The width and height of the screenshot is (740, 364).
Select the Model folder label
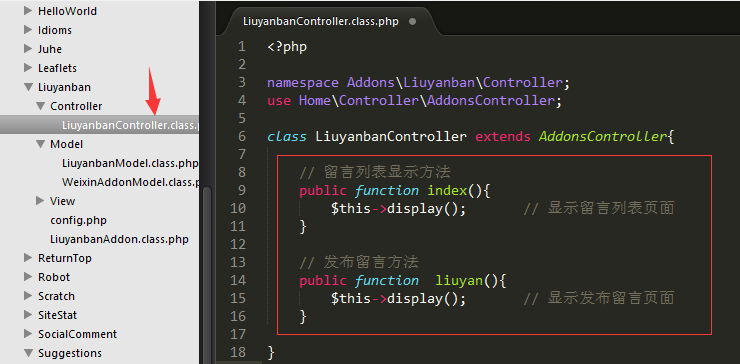(67, 144)
